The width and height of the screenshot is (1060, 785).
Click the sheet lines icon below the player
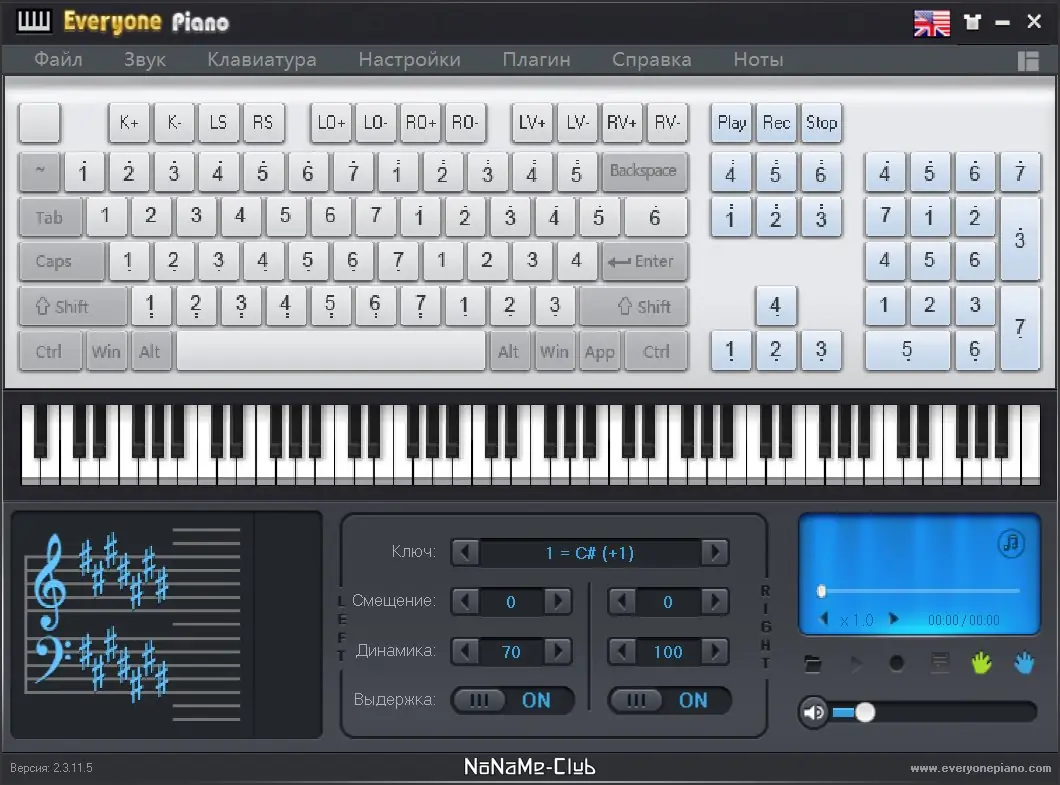click(x=940, y=663)
